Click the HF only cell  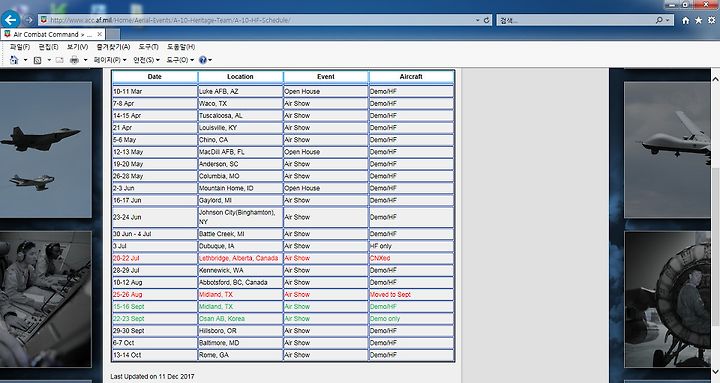(411, 246)
